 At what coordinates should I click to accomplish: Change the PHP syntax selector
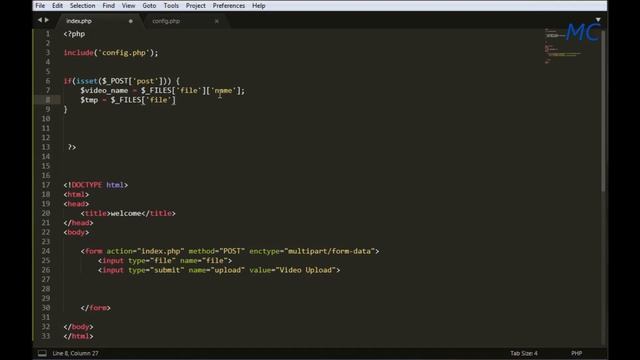[x=576, y=353]
